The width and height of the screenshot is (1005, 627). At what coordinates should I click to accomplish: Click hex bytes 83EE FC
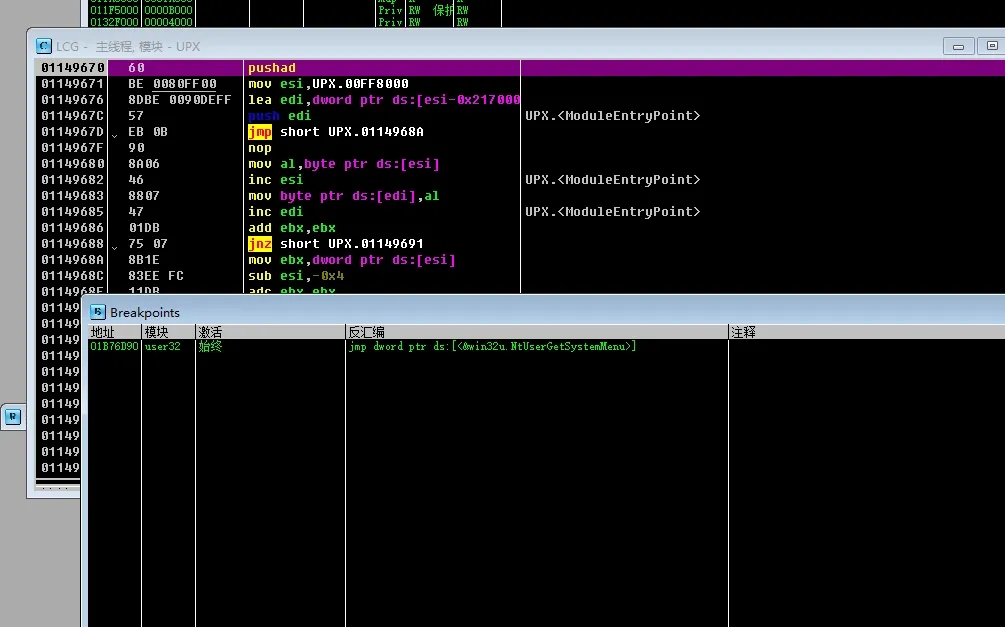pyautogui.click(x=156, y=276)
